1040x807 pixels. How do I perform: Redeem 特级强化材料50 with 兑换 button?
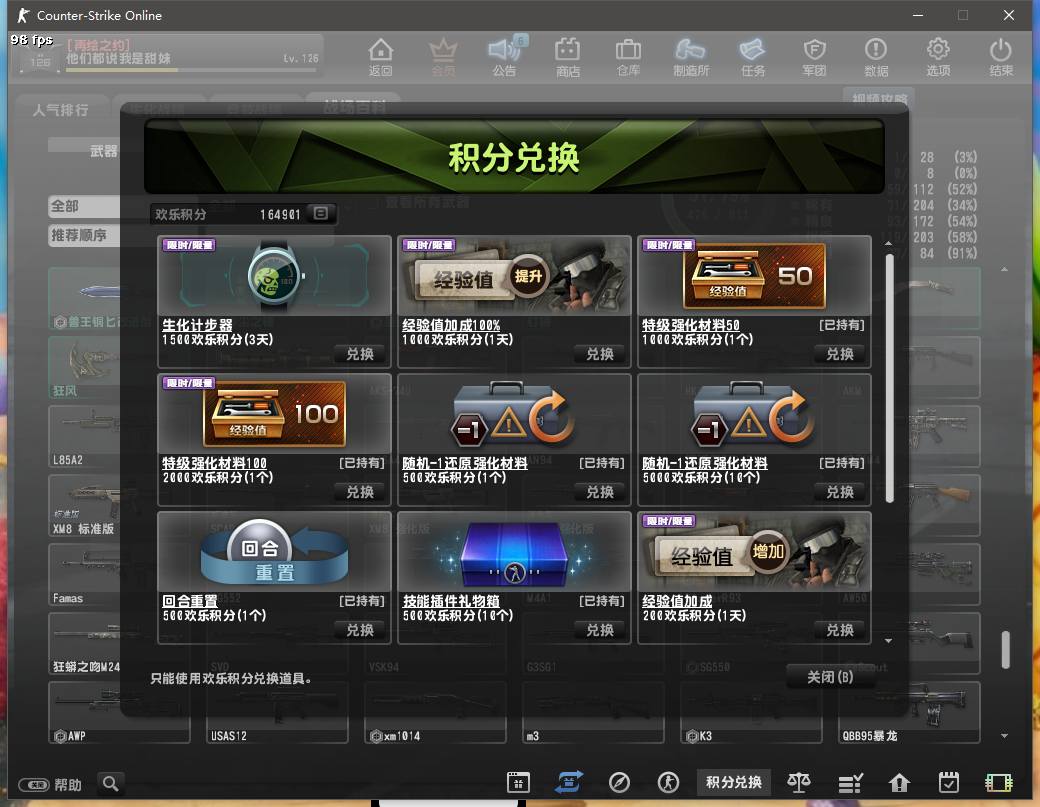click(x=840, y=354)
